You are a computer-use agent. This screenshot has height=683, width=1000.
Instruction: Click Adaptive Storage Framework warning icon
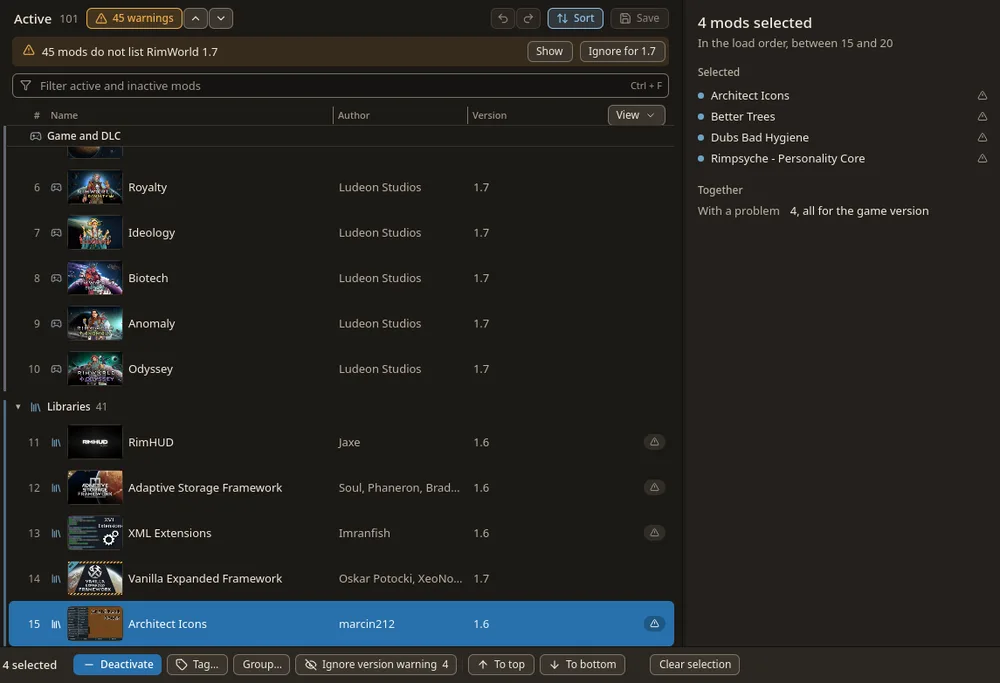[x=654, y=487]
